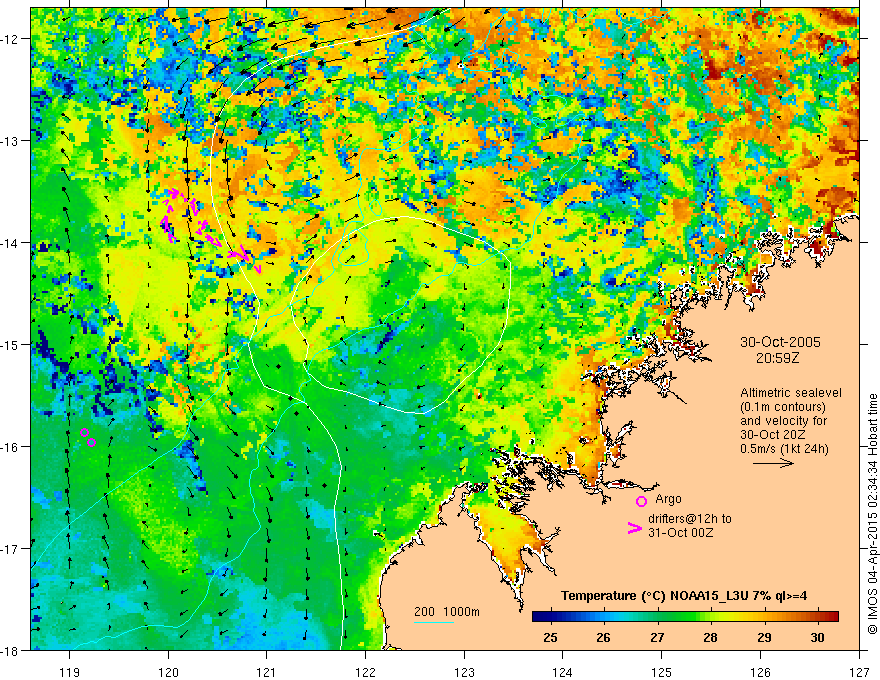
Task: Click latitude axis label '-14'
Action: pos(11,243)
